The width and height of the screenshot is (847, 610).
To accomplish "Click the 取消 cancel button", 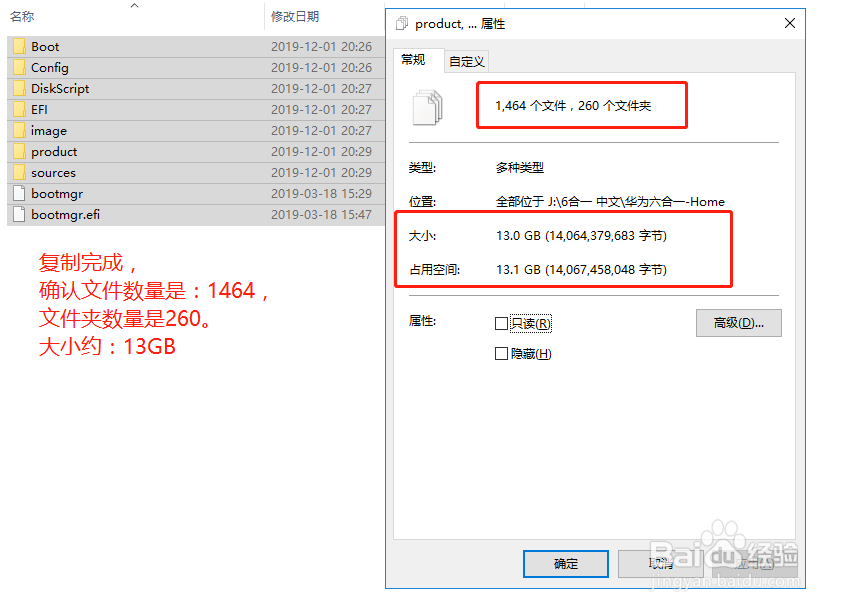I will [661, 564].
